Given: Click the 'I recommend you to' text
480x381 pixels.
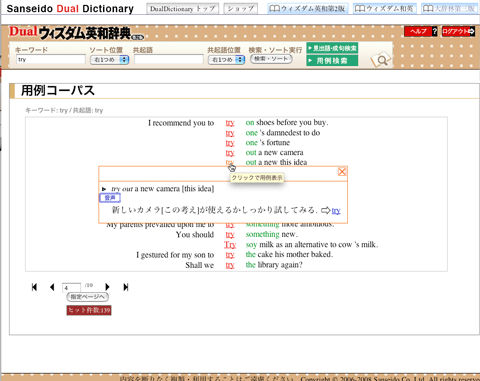Looking at the screenshot, I should coord(181,123).
